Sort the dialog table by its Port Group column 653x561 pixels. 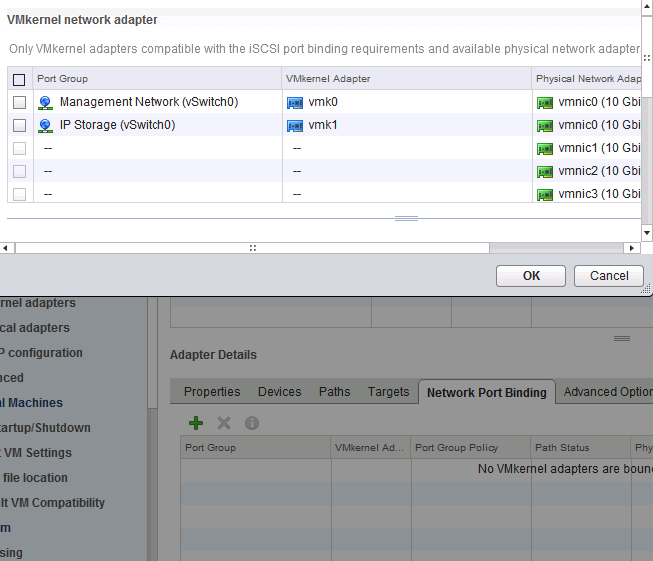pos(157,79)
